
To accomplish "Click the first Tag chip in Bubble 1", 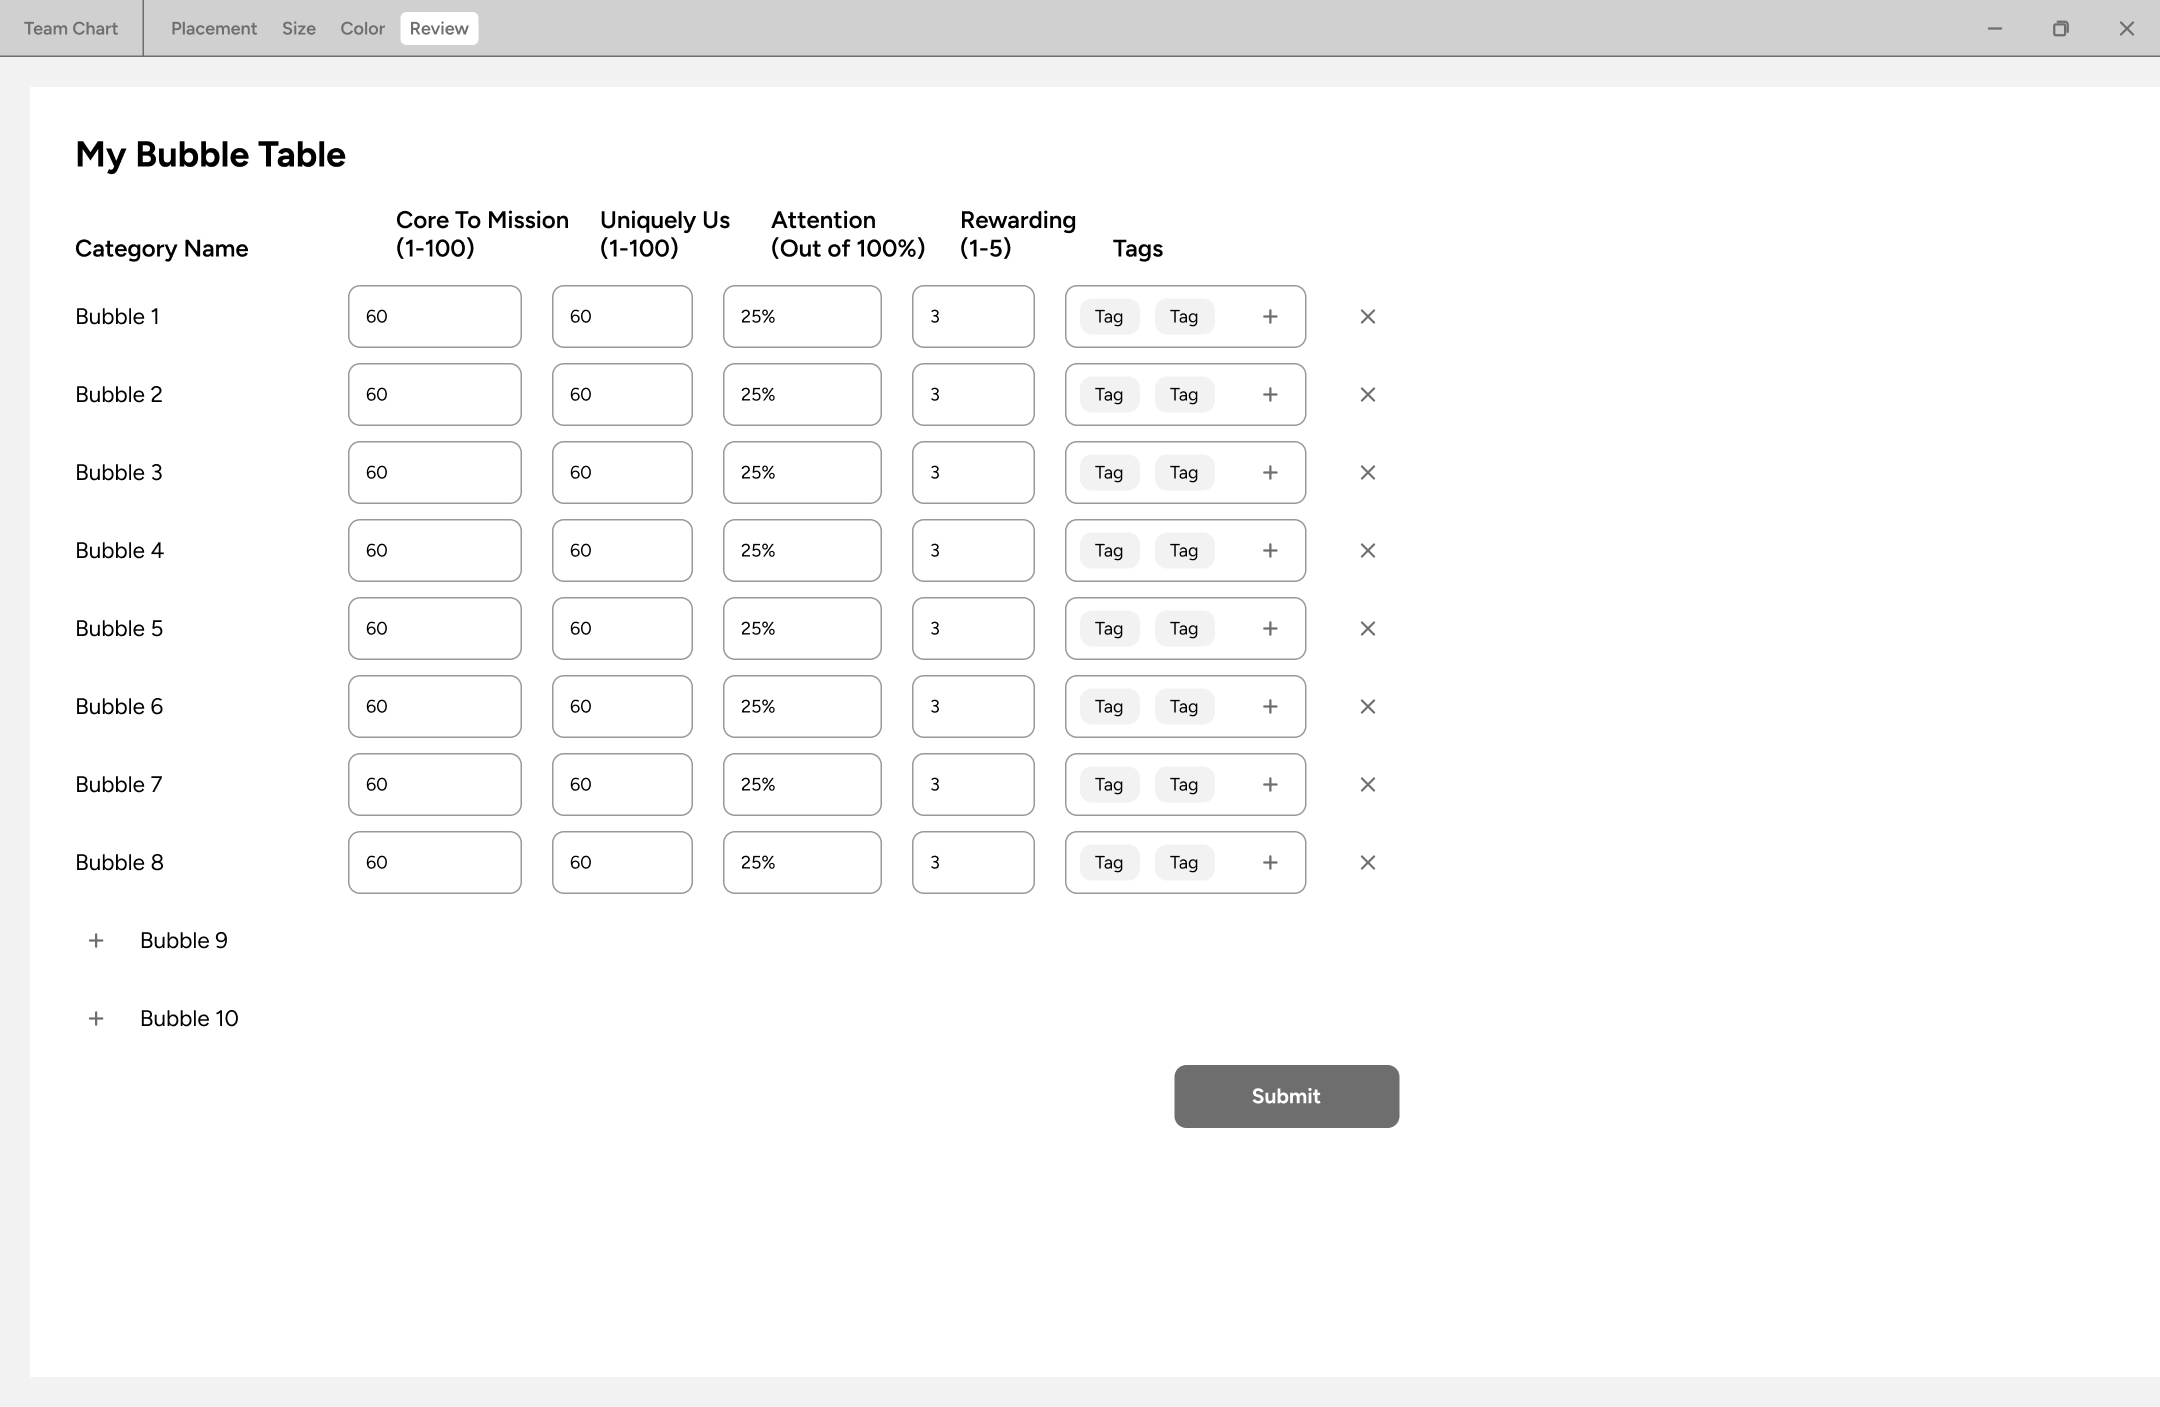I will tap(1109, 317).
